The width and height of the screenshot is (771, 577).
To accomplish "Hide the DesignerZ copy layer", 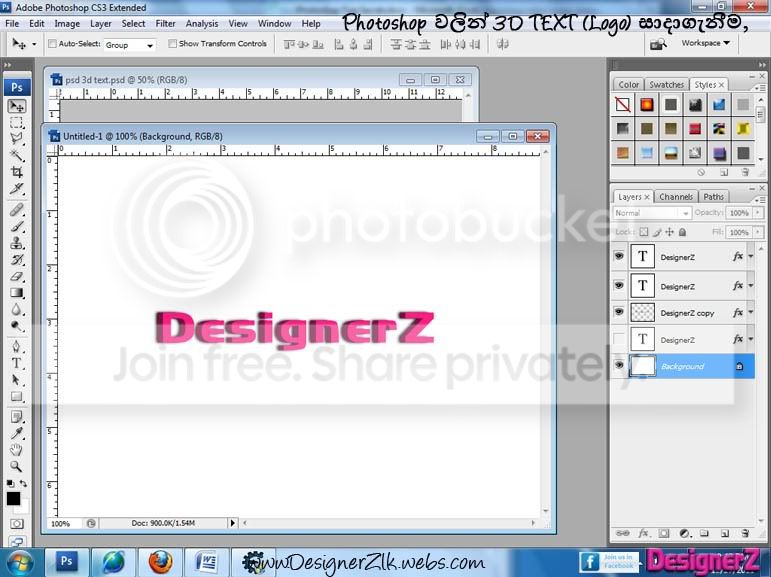I will click(x=619, y=312).
